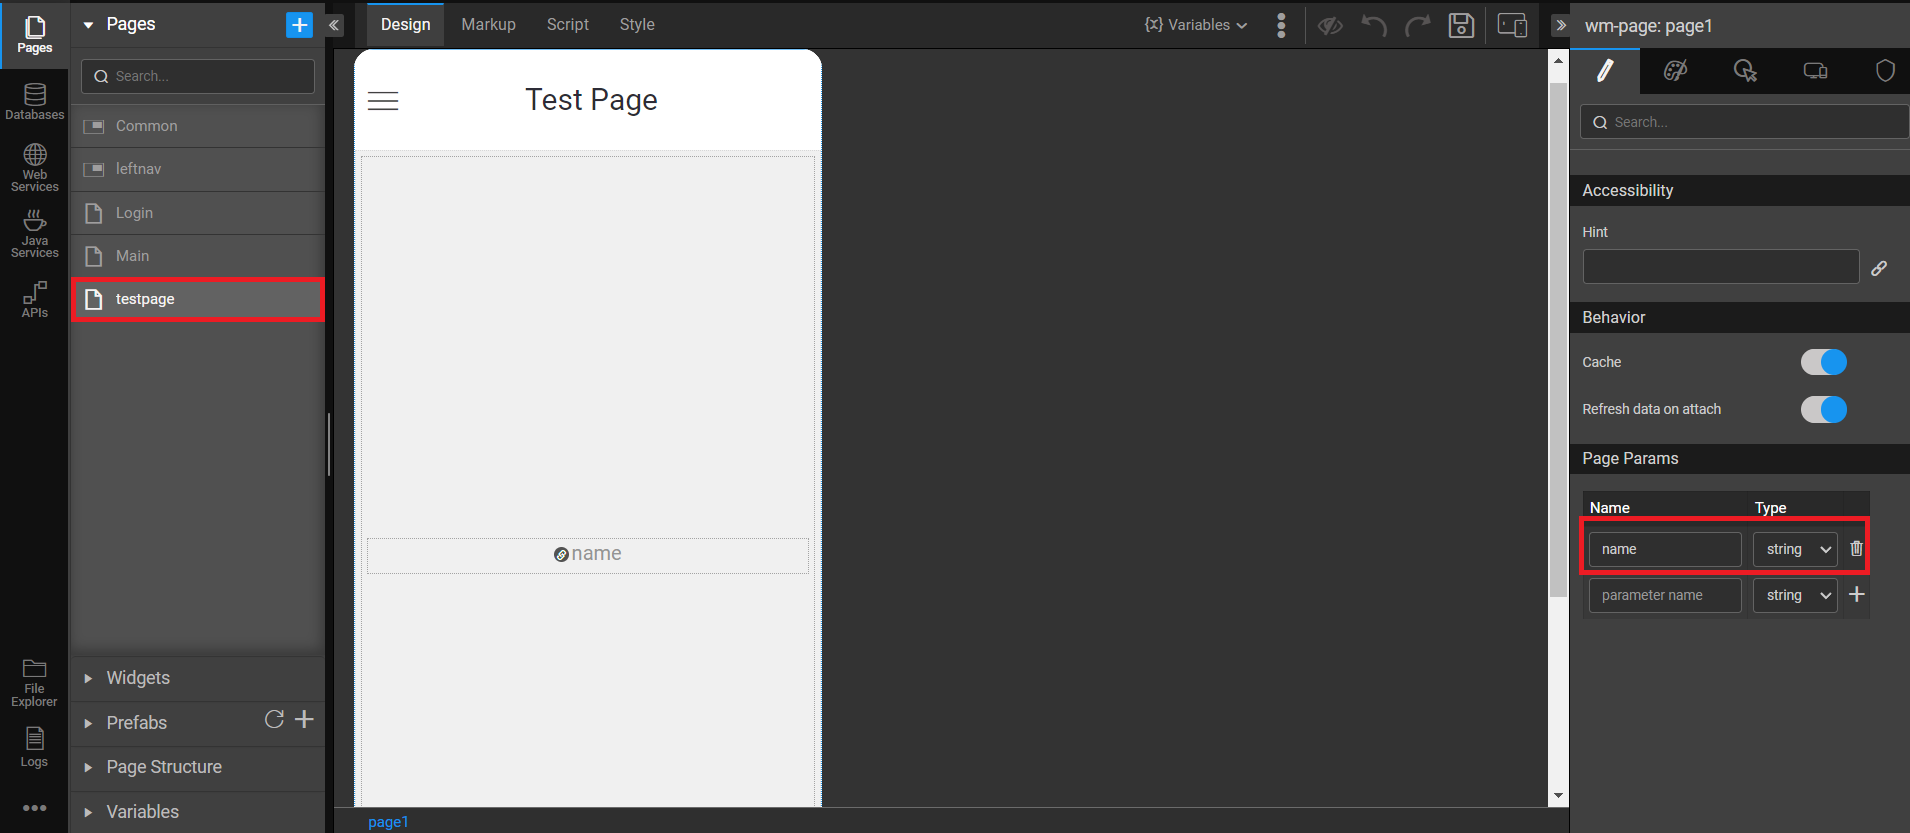This screenshot has width=1910, height=833.
Task: Toggle the Cache switch
Action: coord(1823,362)
